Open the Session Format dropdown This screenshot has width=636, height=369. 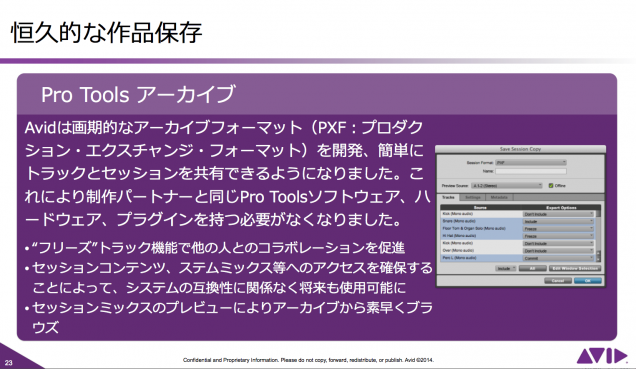click(531, 162)
